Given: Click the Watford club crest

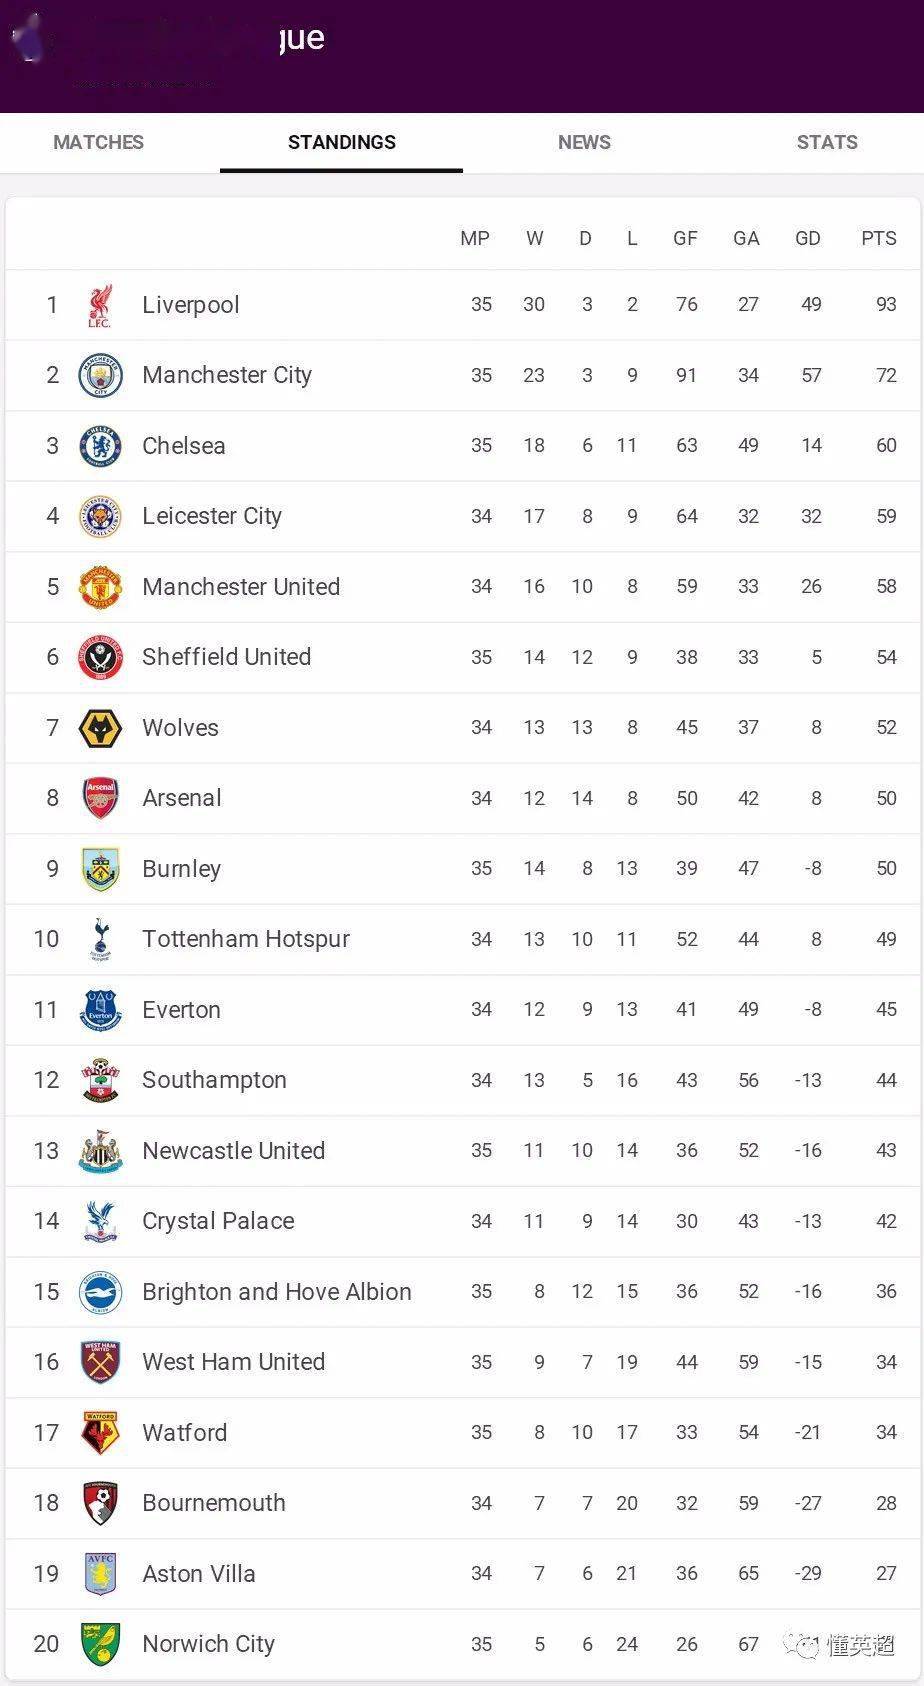Looking at the screenshot, I should (x=100, y=1433).
